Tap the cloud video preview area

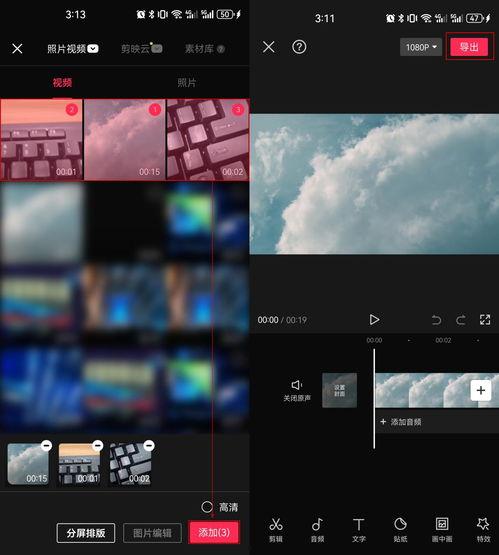374,184
